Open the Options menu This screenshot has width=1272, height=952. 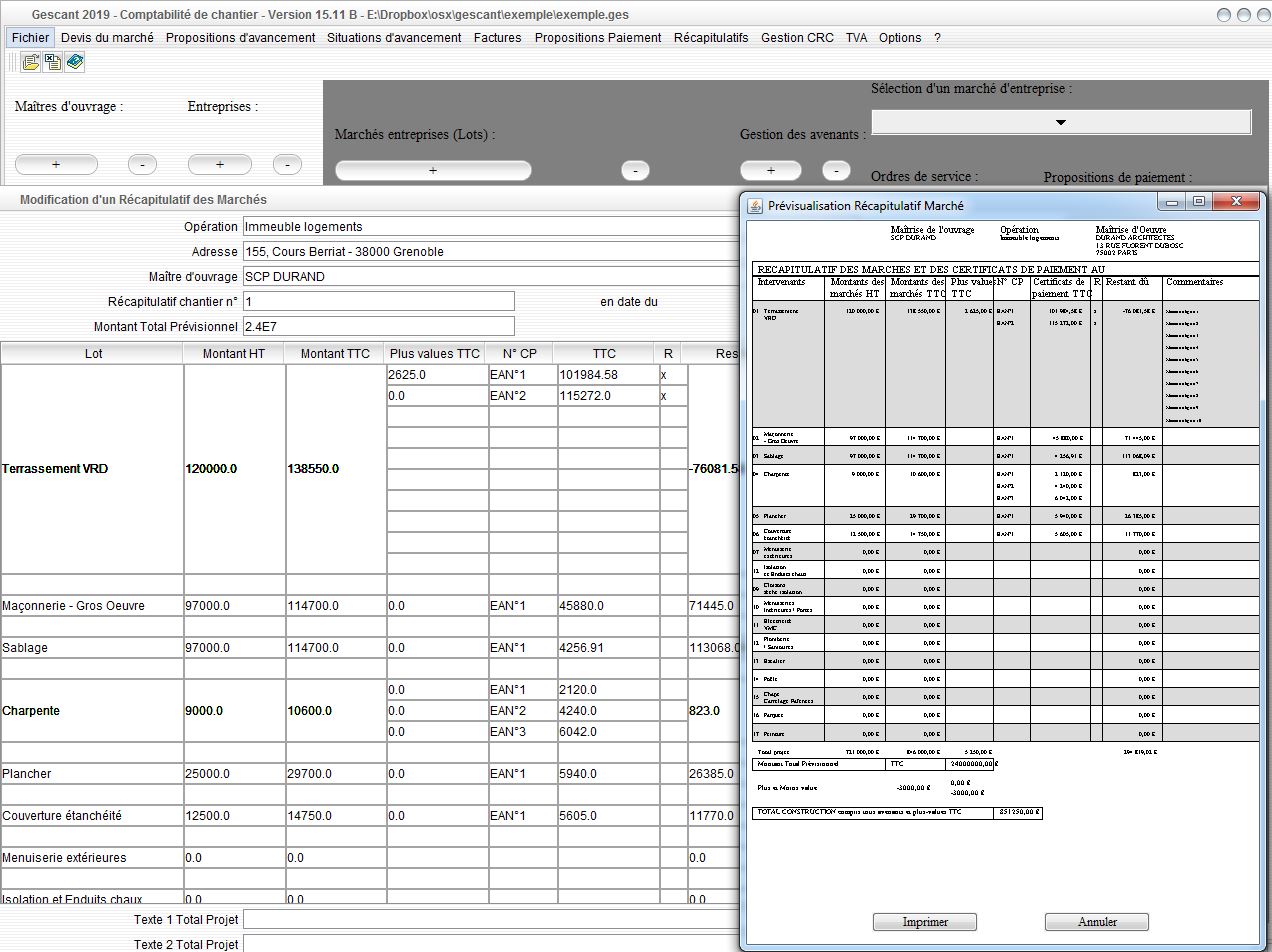(900, 38)
